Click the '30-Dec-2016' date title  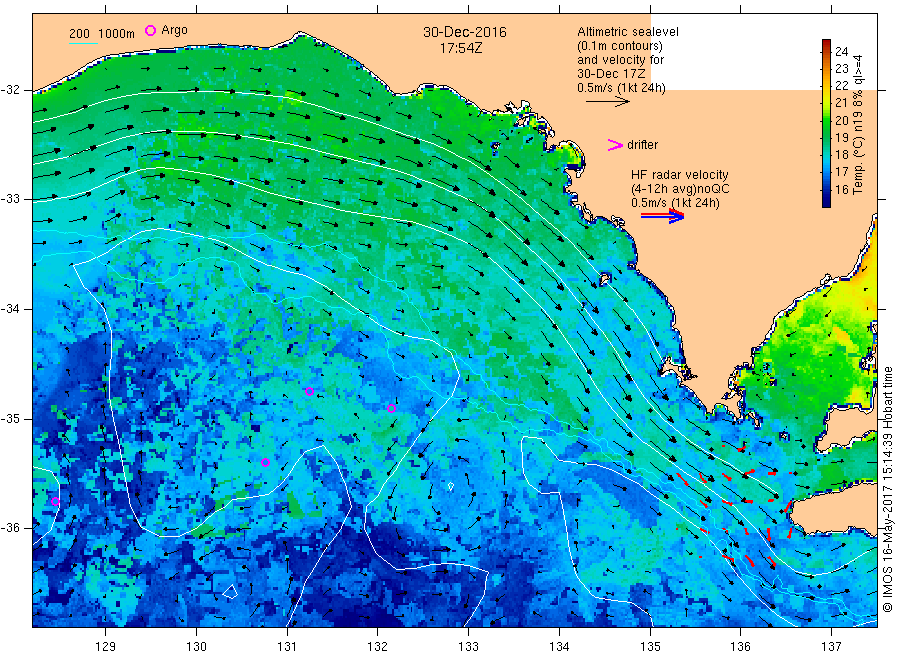(x=465, y=32)
